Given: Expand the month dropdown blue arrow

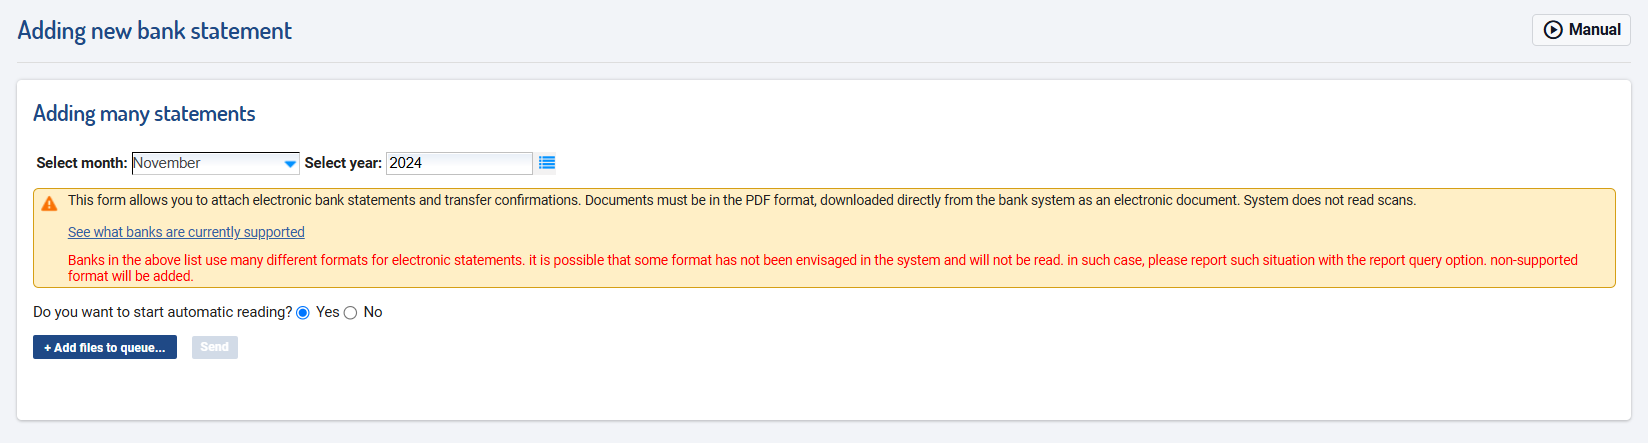Looking at the screenshot, I should point(290,163).
